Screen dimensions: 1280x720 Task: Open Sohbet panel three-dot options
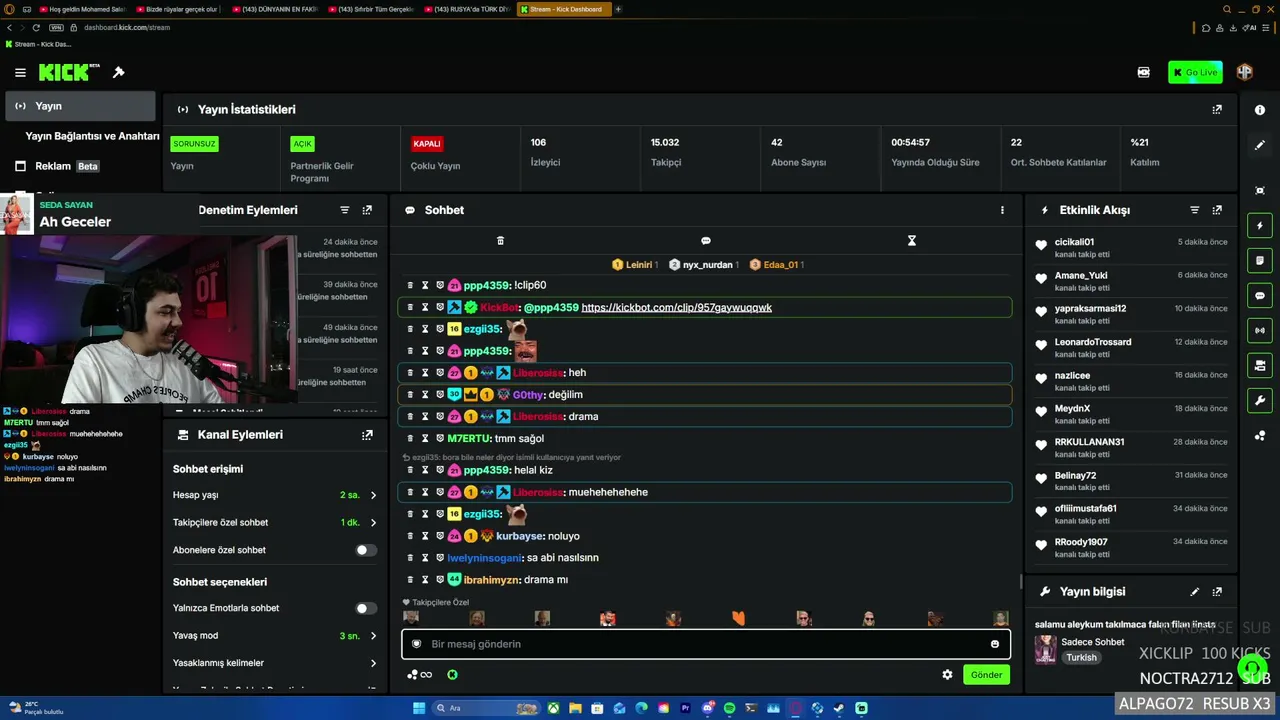coord(1002,210)
